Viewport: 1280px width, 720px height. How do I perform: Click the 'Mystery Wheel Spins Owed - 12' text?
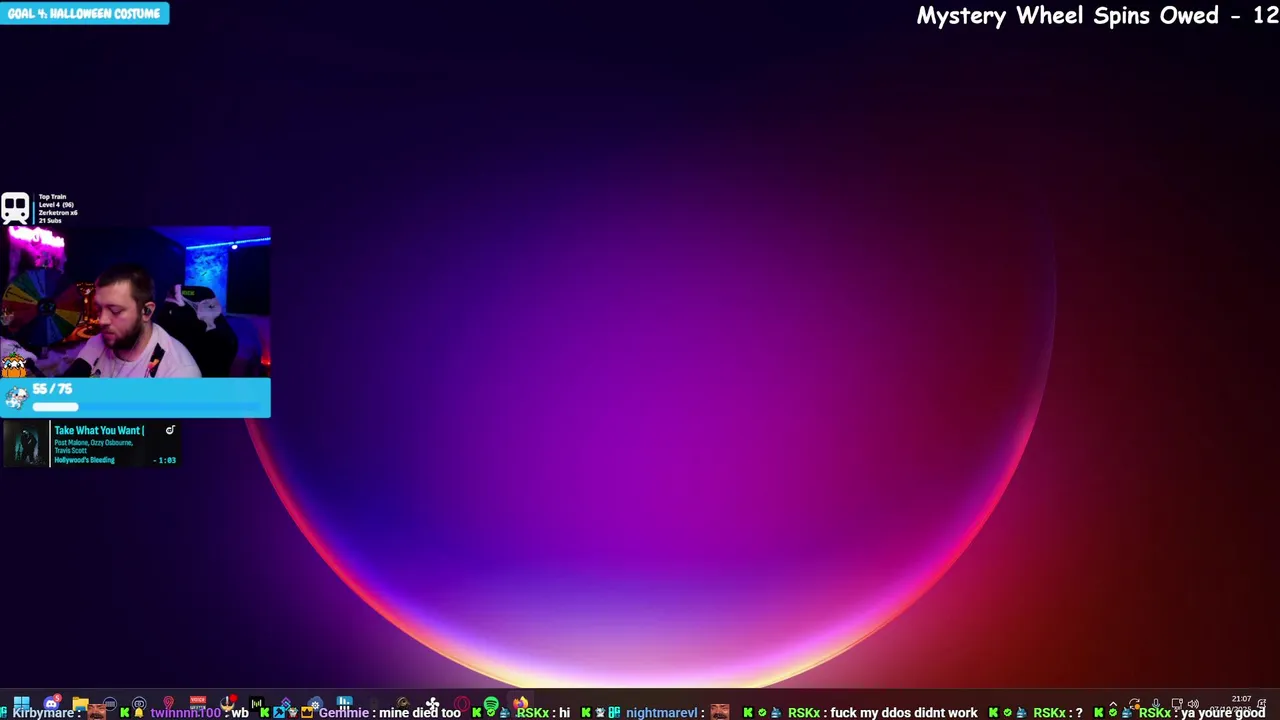point(1097,15)
